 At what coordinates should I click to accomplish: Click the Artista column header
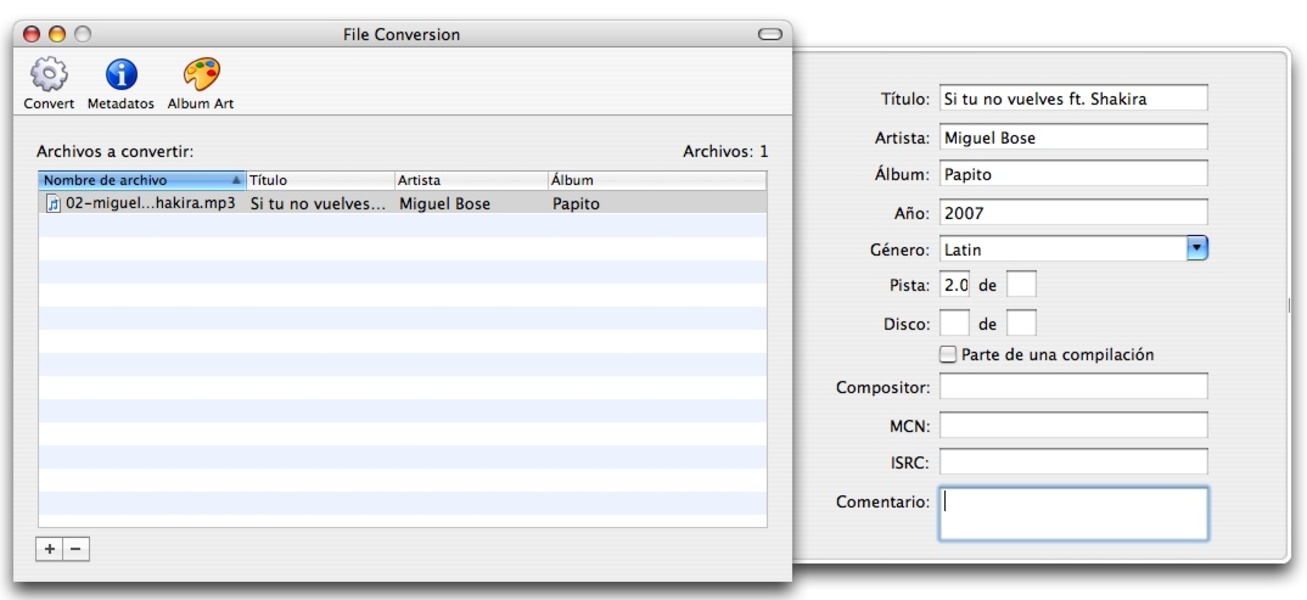tap(470, 181)
